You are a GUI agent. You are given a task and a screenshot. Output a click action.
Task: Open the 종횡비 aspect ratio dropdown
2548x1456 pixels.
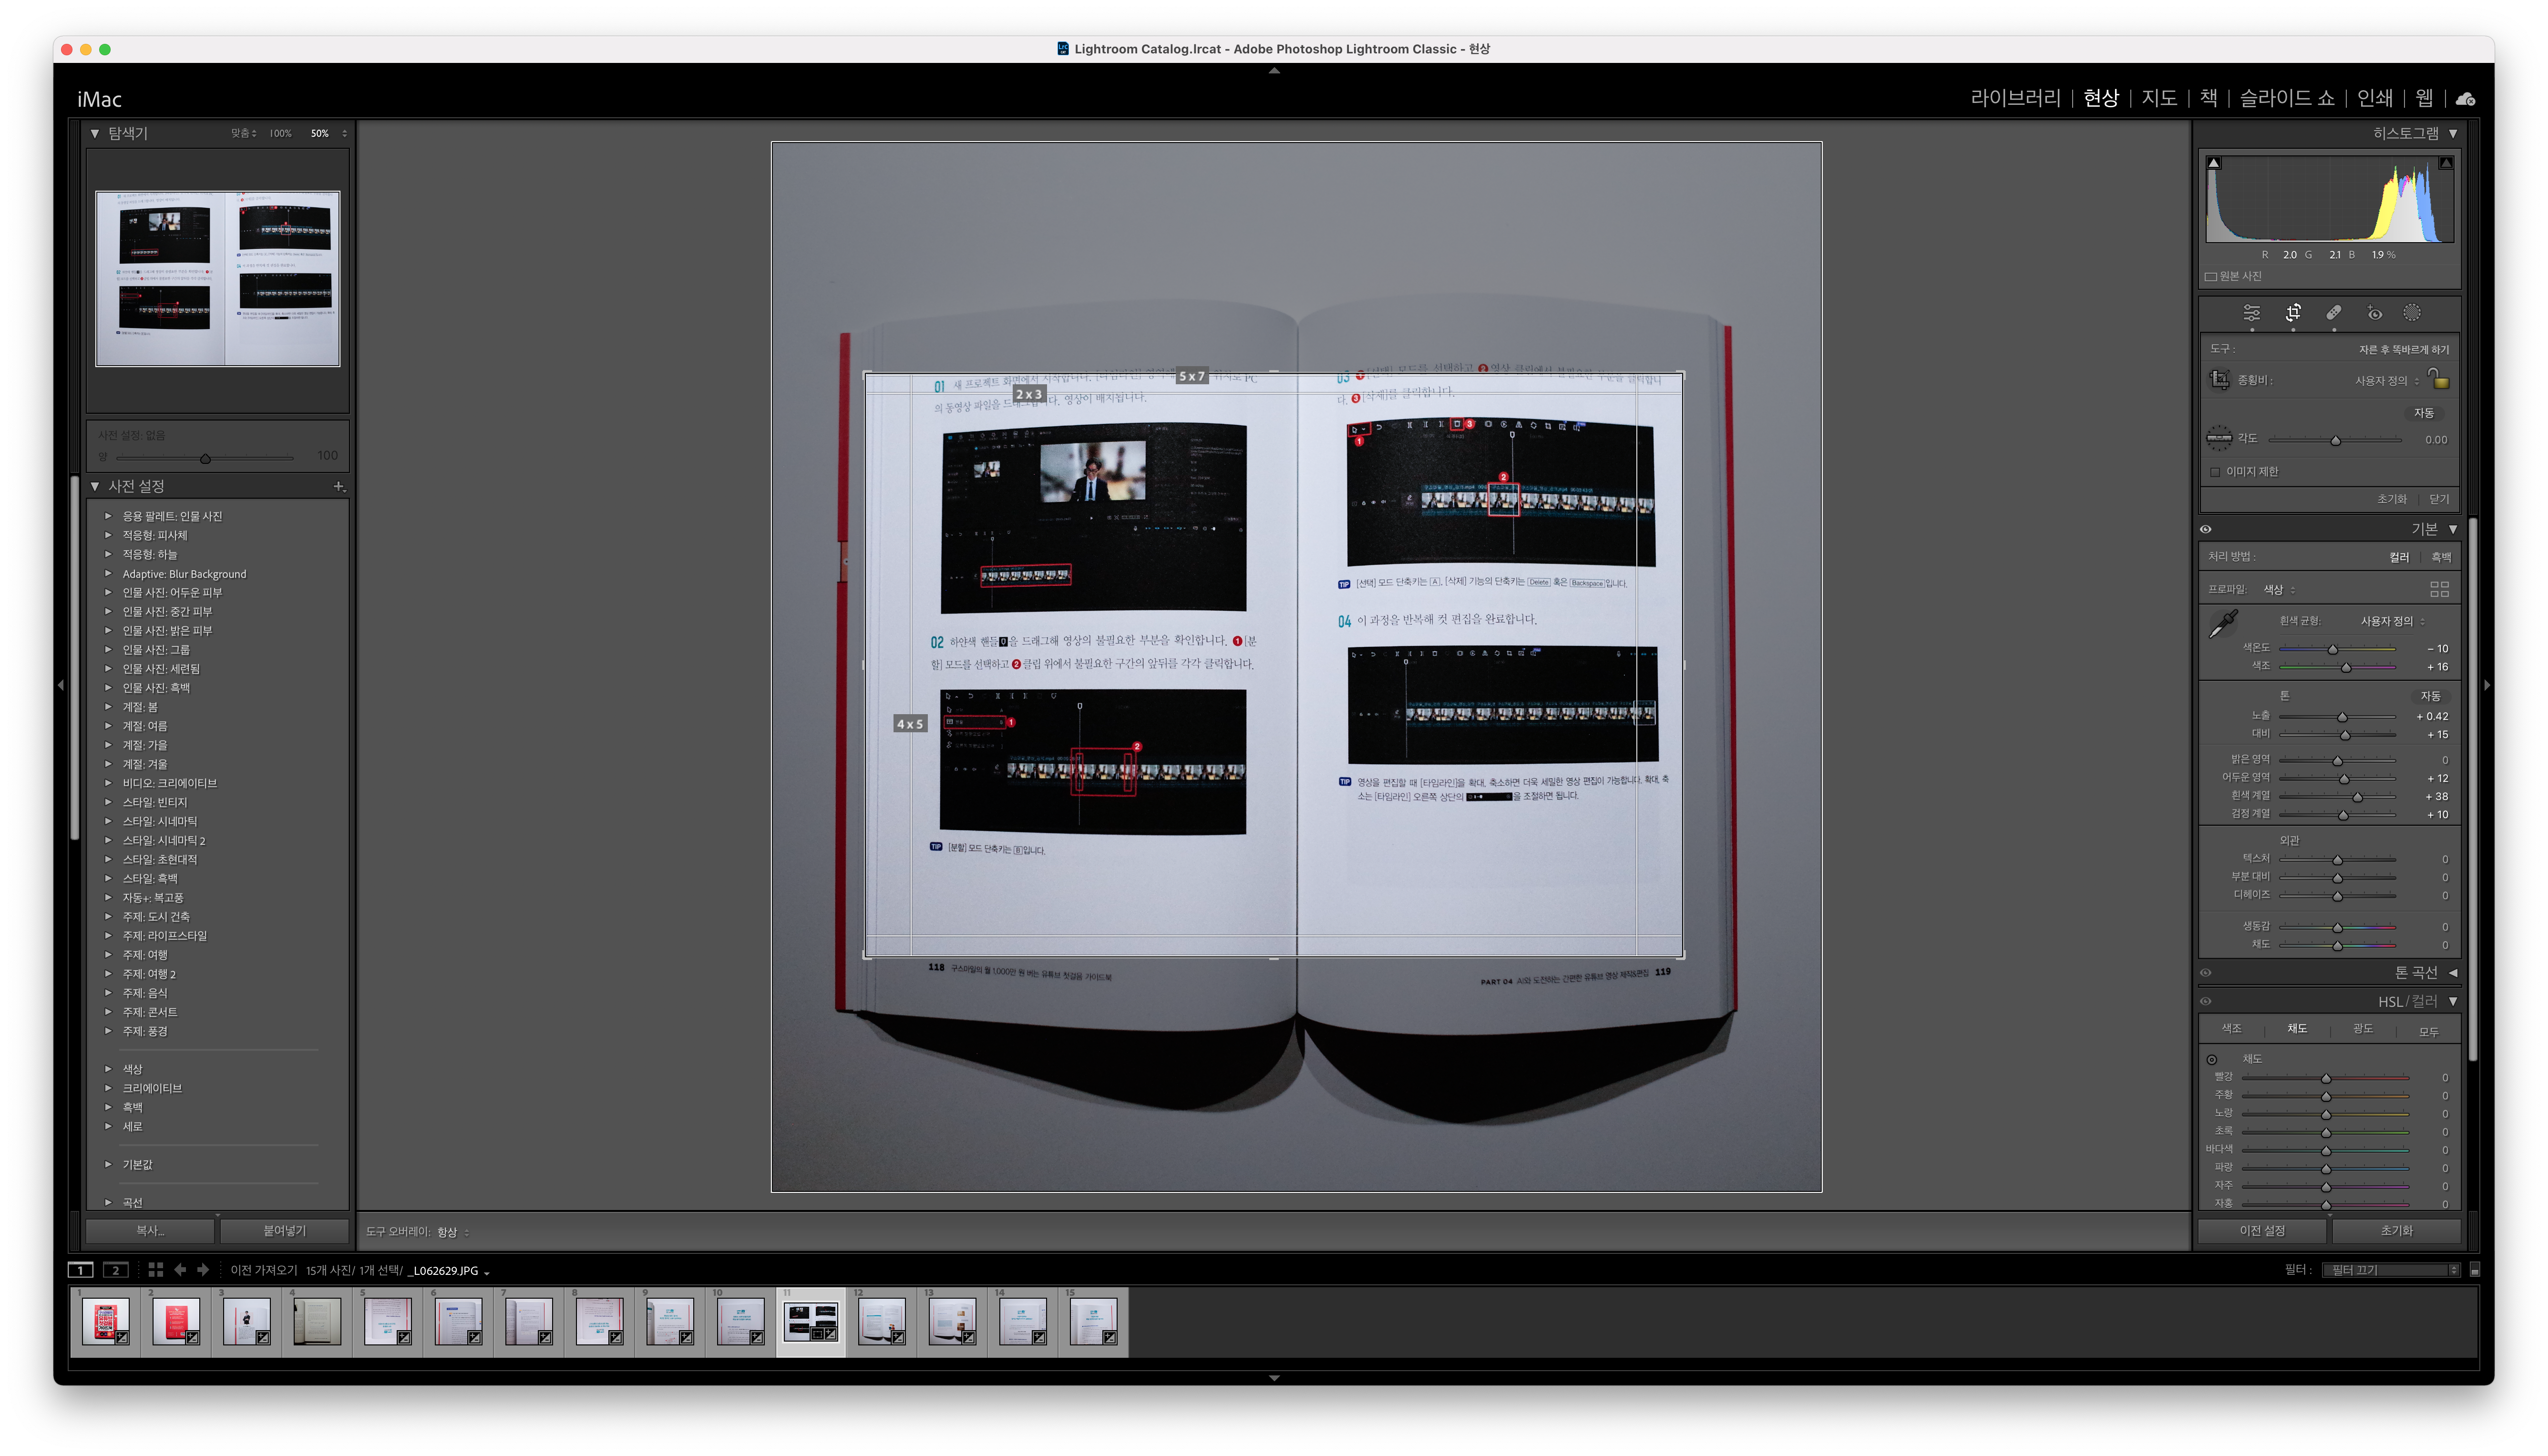(x=2386, y=380)
